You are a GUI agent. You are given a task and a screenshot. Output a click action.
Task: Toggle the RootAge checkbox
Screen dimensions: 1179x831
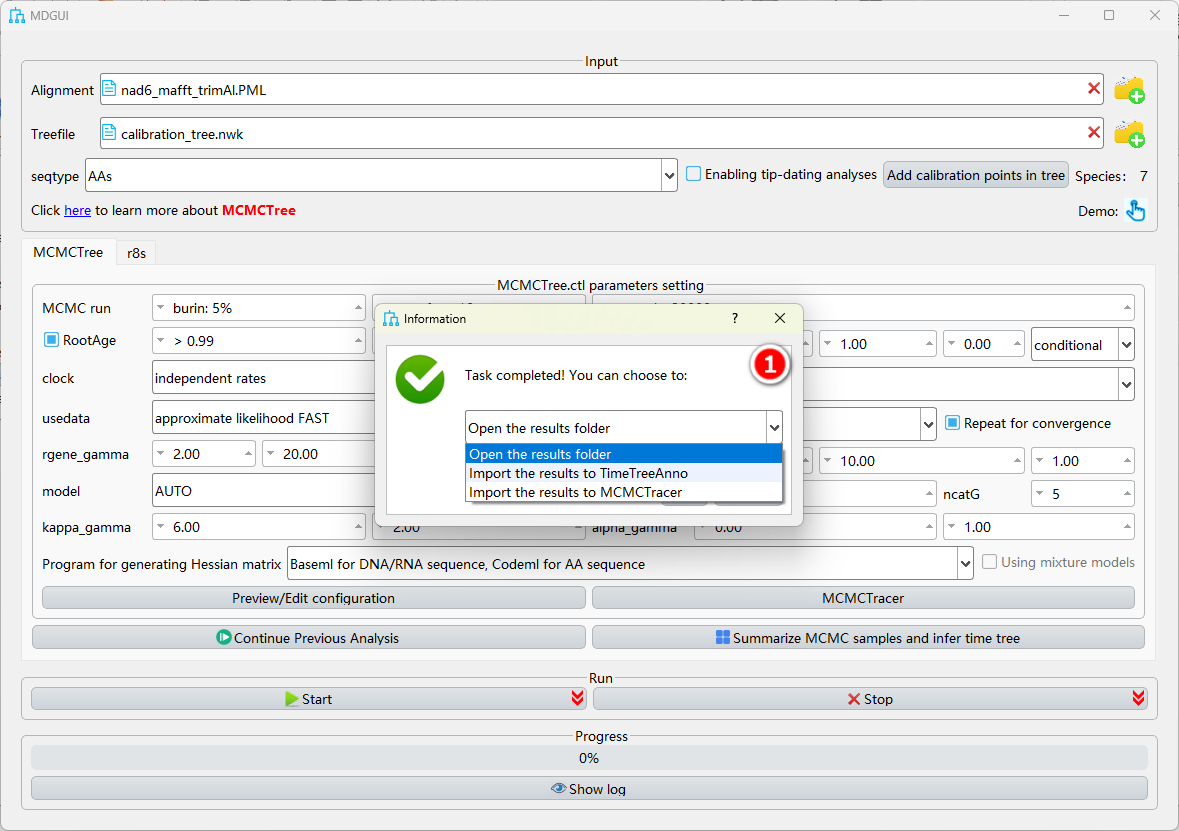[52, 340]
